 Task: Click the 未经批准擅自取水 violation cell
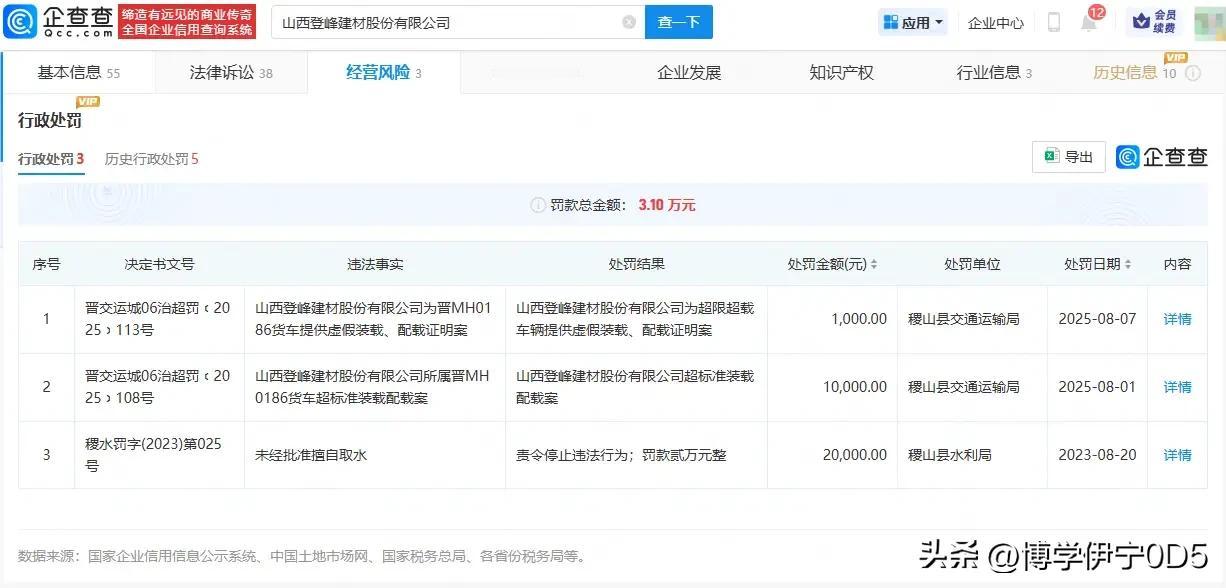[x=311, y=455]
